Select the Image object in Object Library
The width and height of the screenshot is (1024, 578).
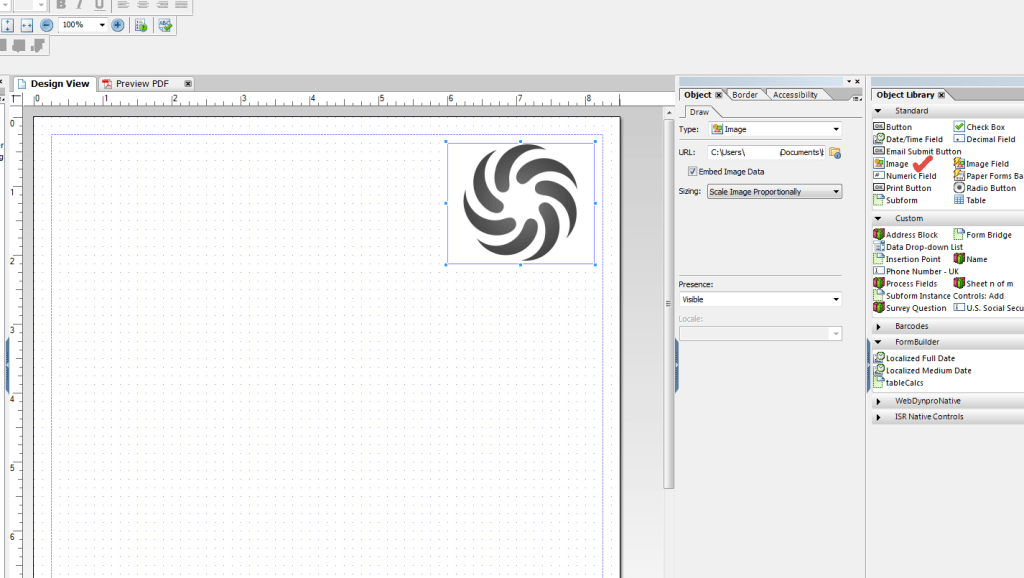[x=899, y=163]
